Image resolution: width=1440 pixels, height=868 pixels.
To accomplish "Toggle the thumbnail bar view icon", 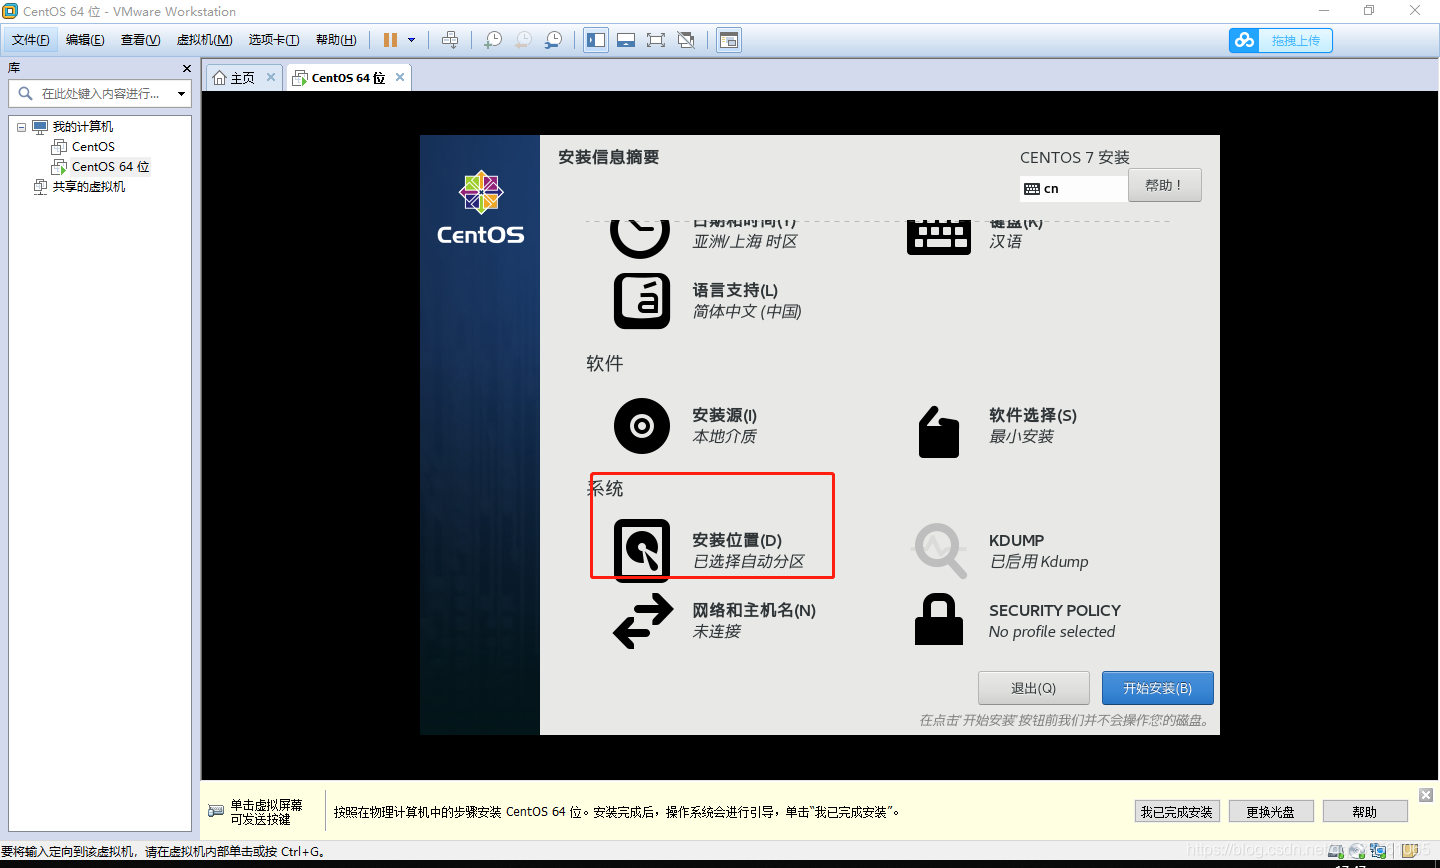I will [x=626, y=40].
